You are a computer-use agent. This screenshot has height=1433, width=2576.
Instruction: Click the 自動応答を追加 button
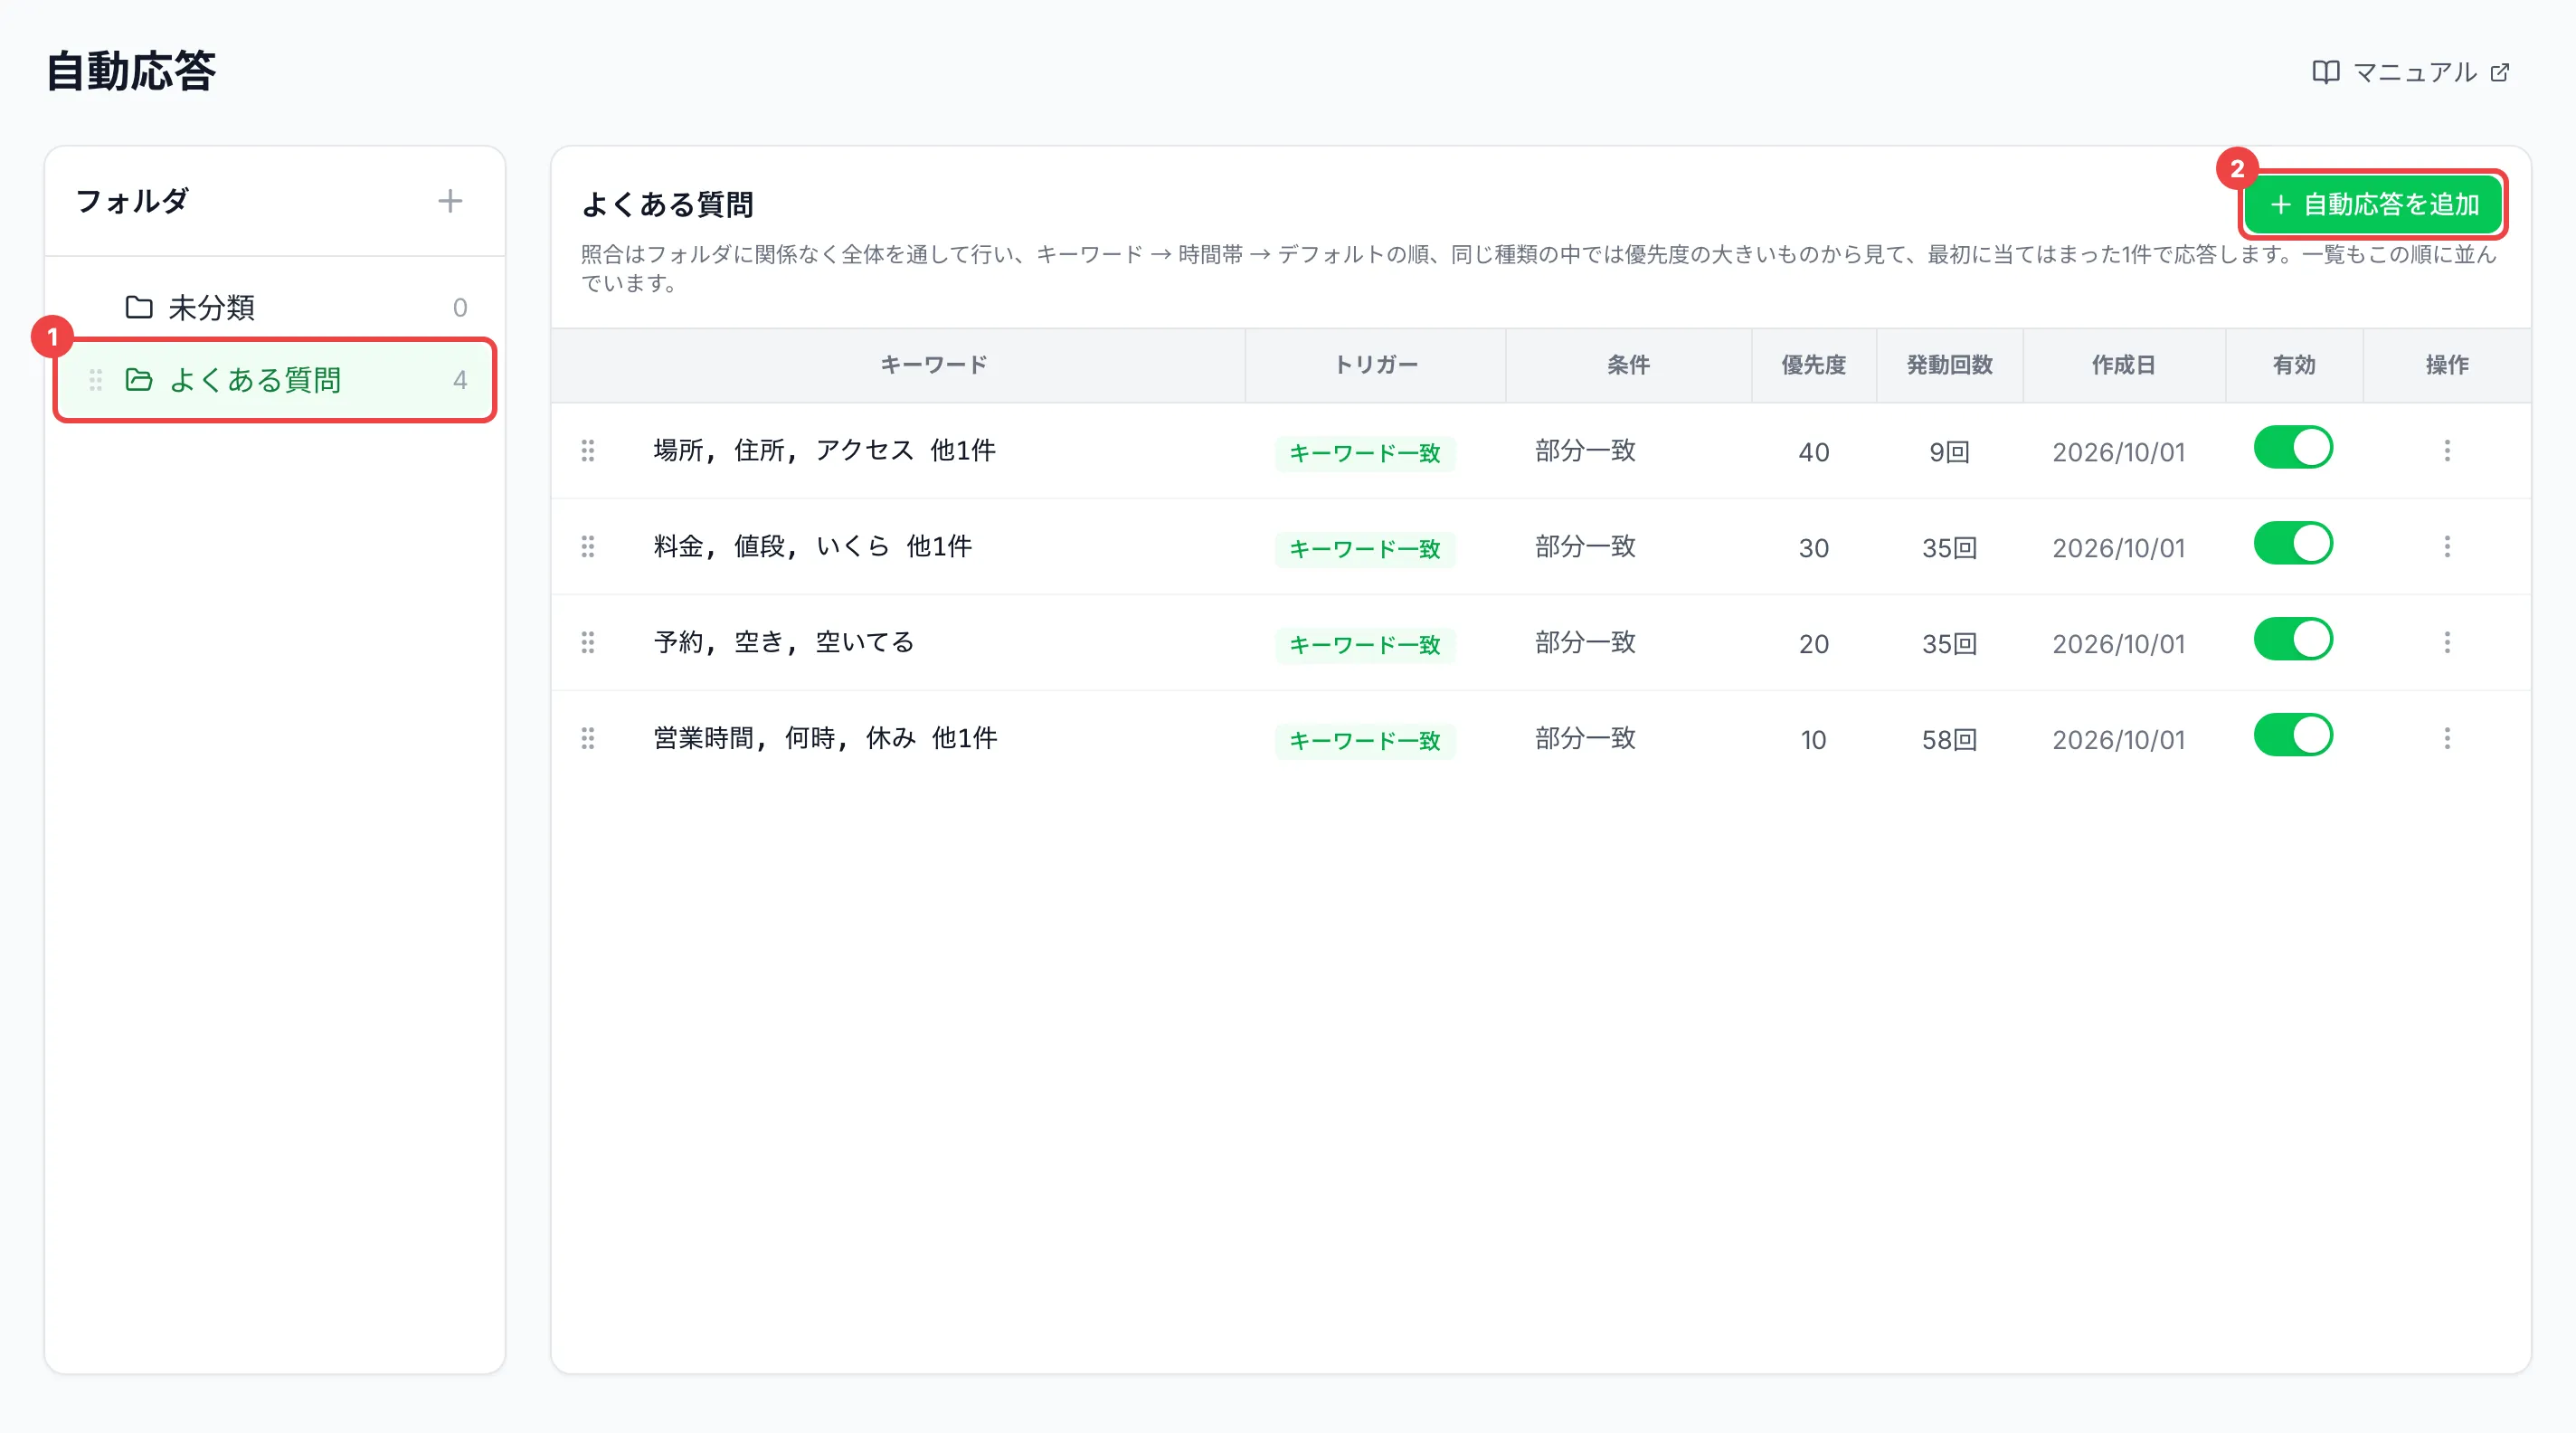pyautogui.click(x=2373, y=205)
